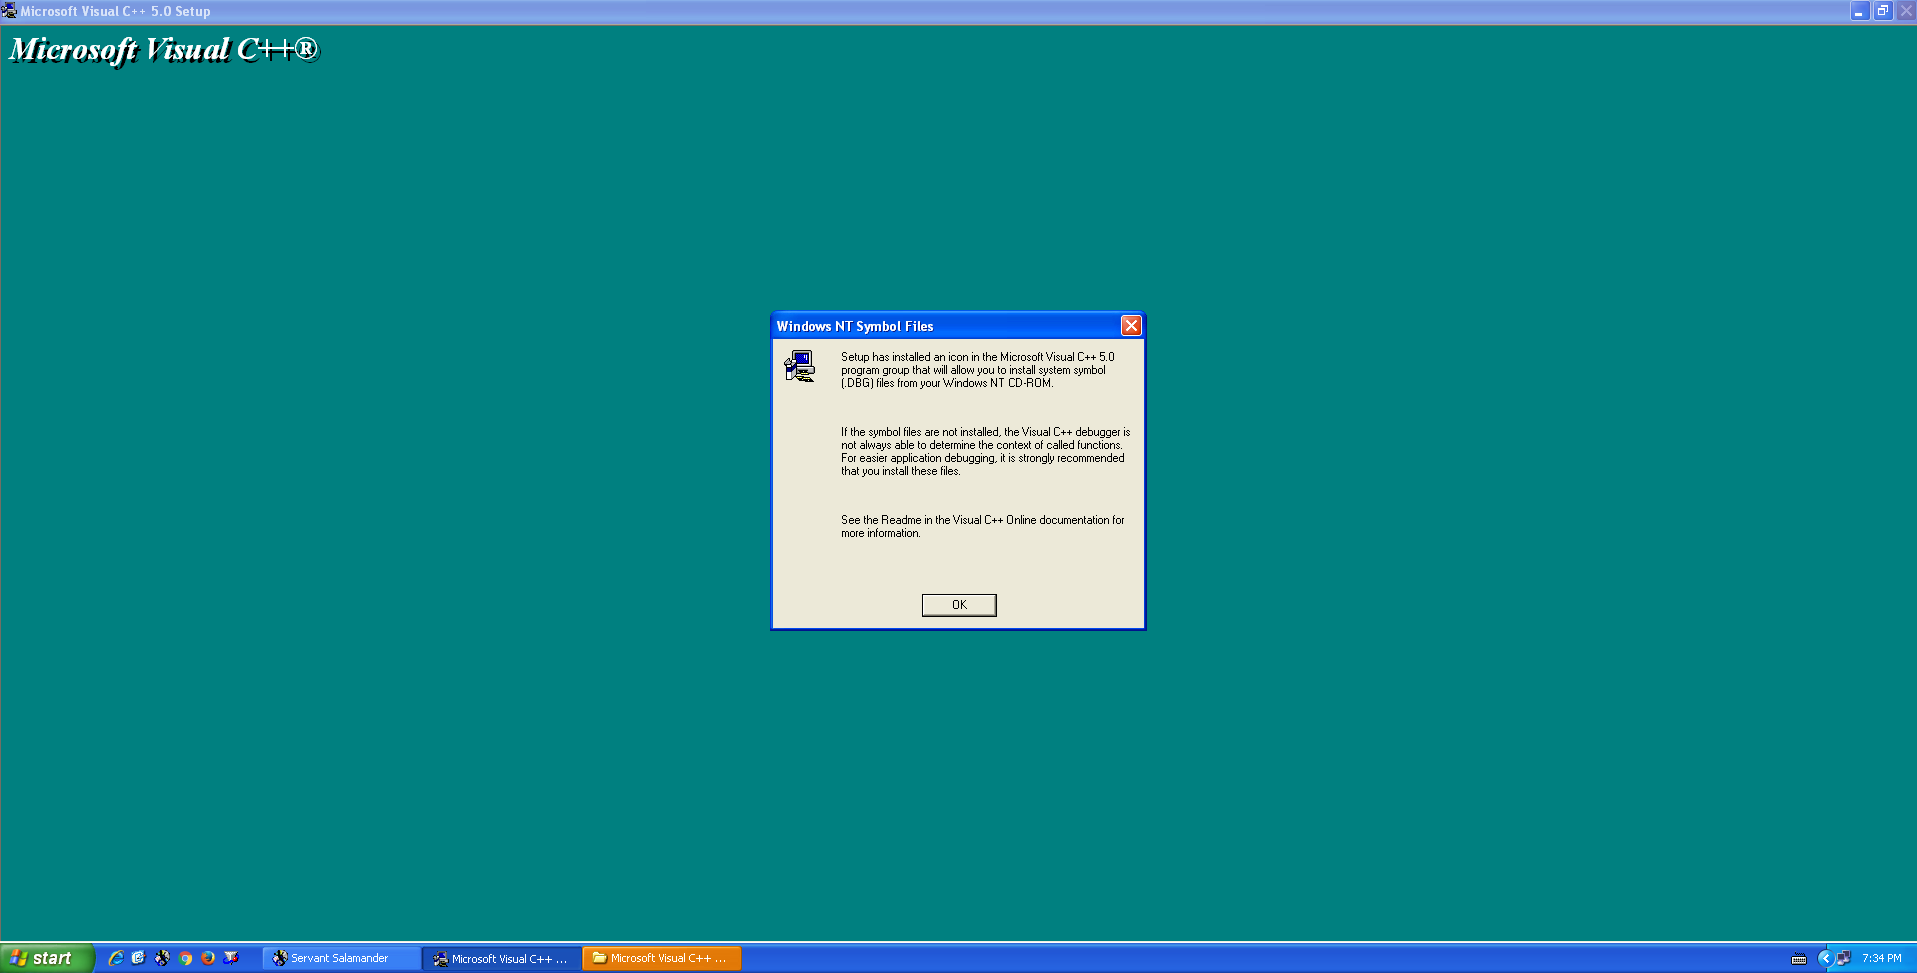Open the Windows Start menu
This screenshot has height=973, width=1917.
pyautogui.click(x=46, y=958)
